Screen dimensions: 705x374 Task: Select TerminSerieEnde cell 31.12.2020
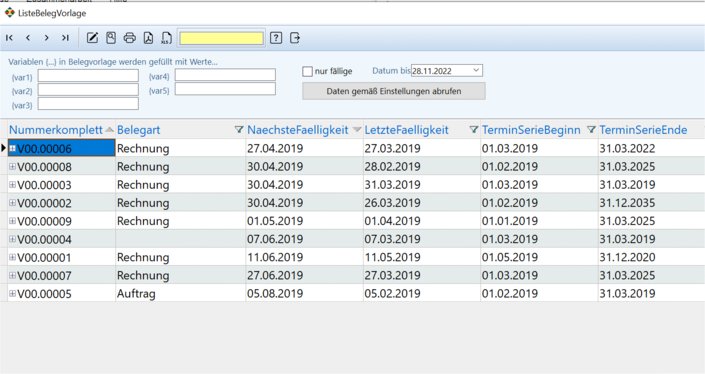click(x=651, y=257)
